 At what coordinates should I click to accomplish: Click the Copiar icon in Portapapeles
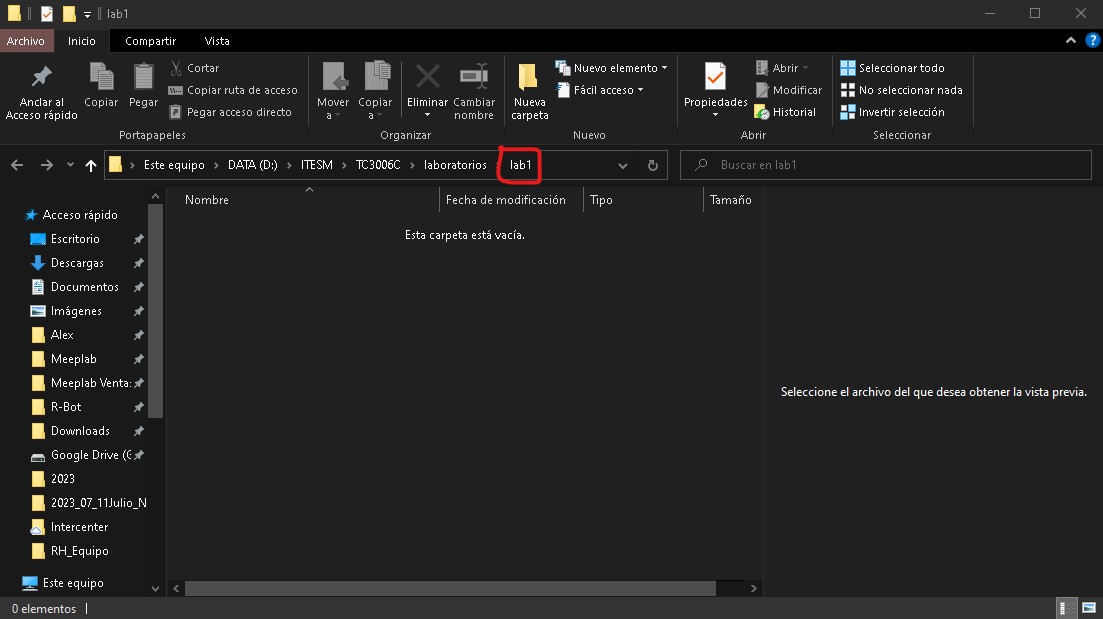point(101,78)
